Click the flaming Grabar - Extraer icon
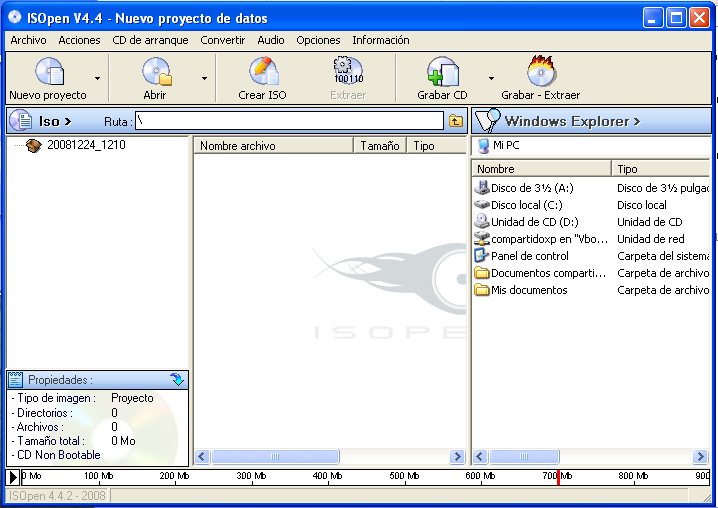 [x=541, y=71]
